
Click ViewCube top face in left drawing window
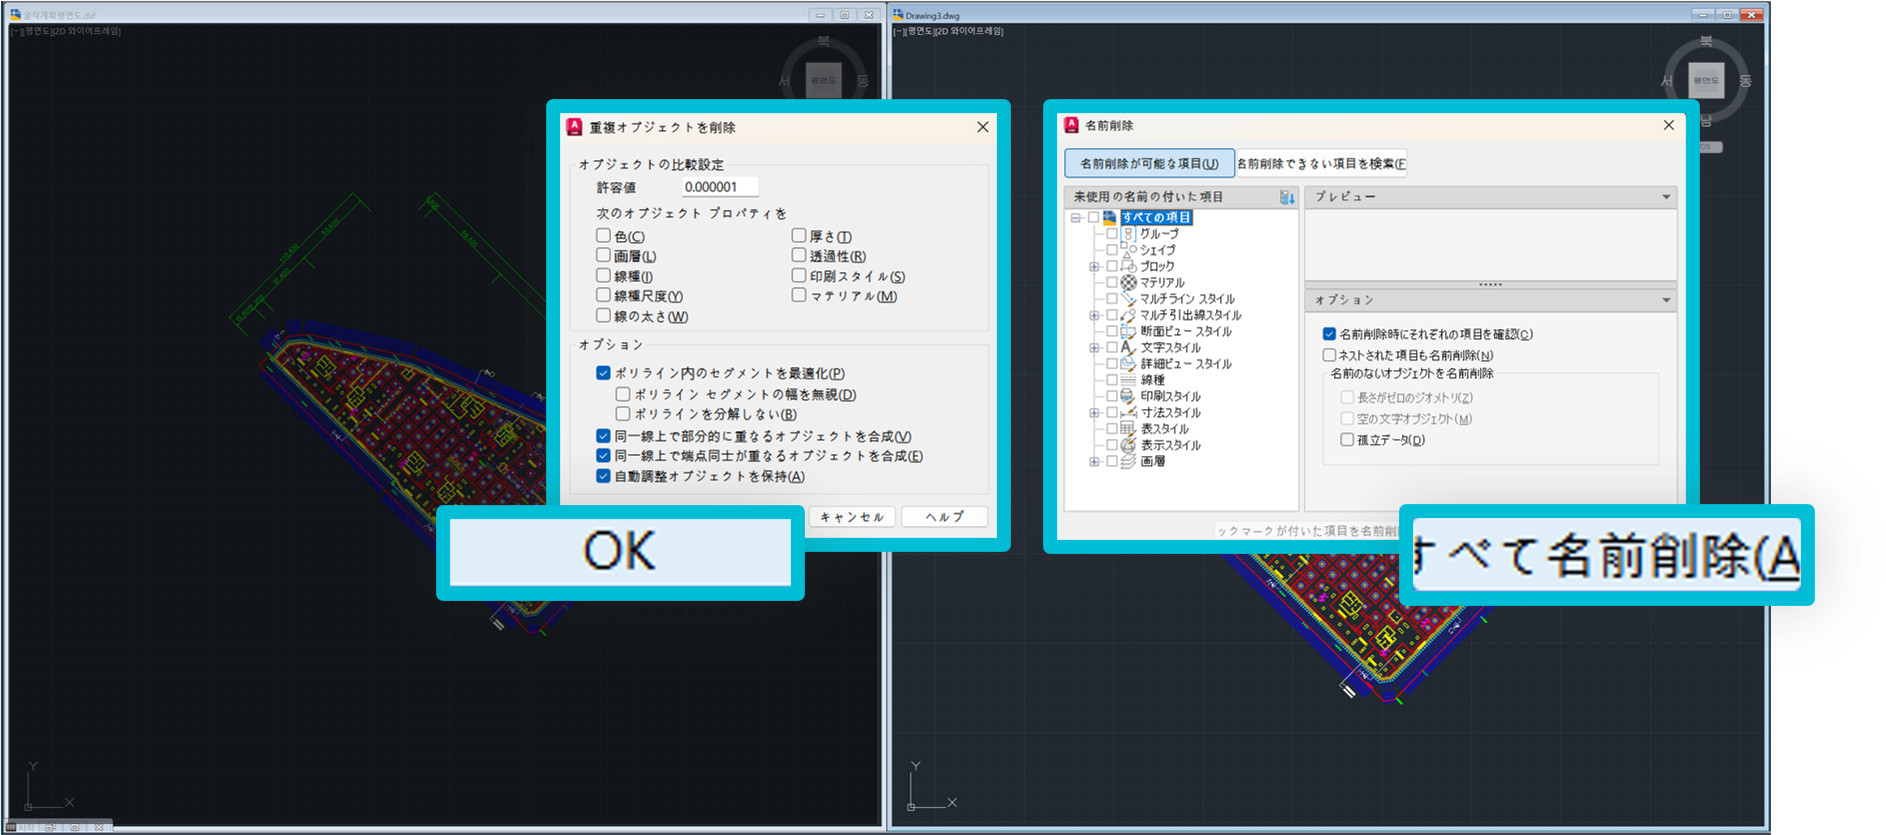tap(823, 80)
